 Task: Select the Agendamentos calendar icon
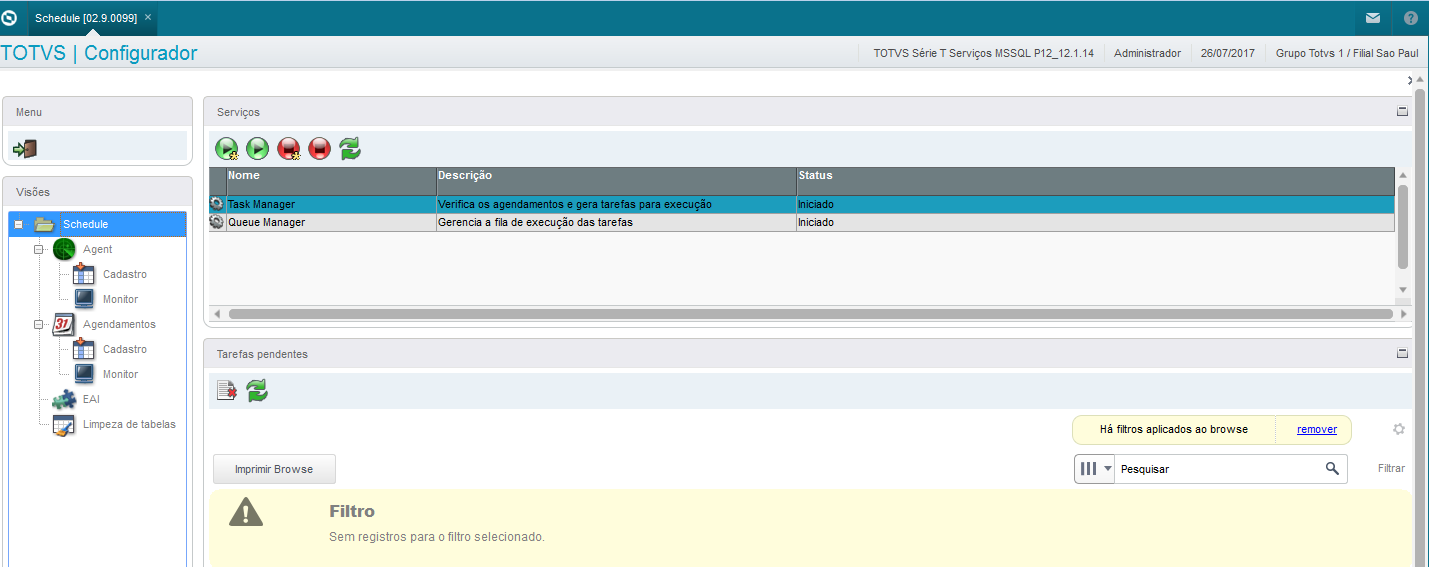[x=64, y=324]
